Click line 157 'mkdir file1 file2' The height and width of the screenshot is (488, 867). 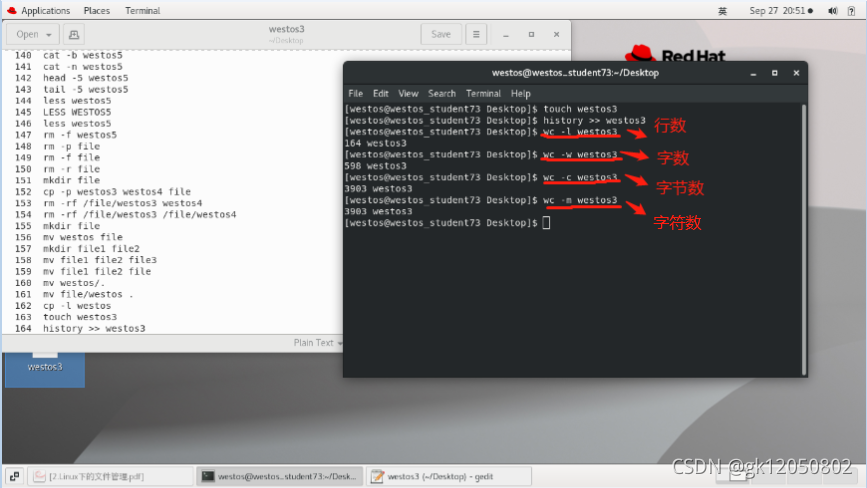click(91, 249)
